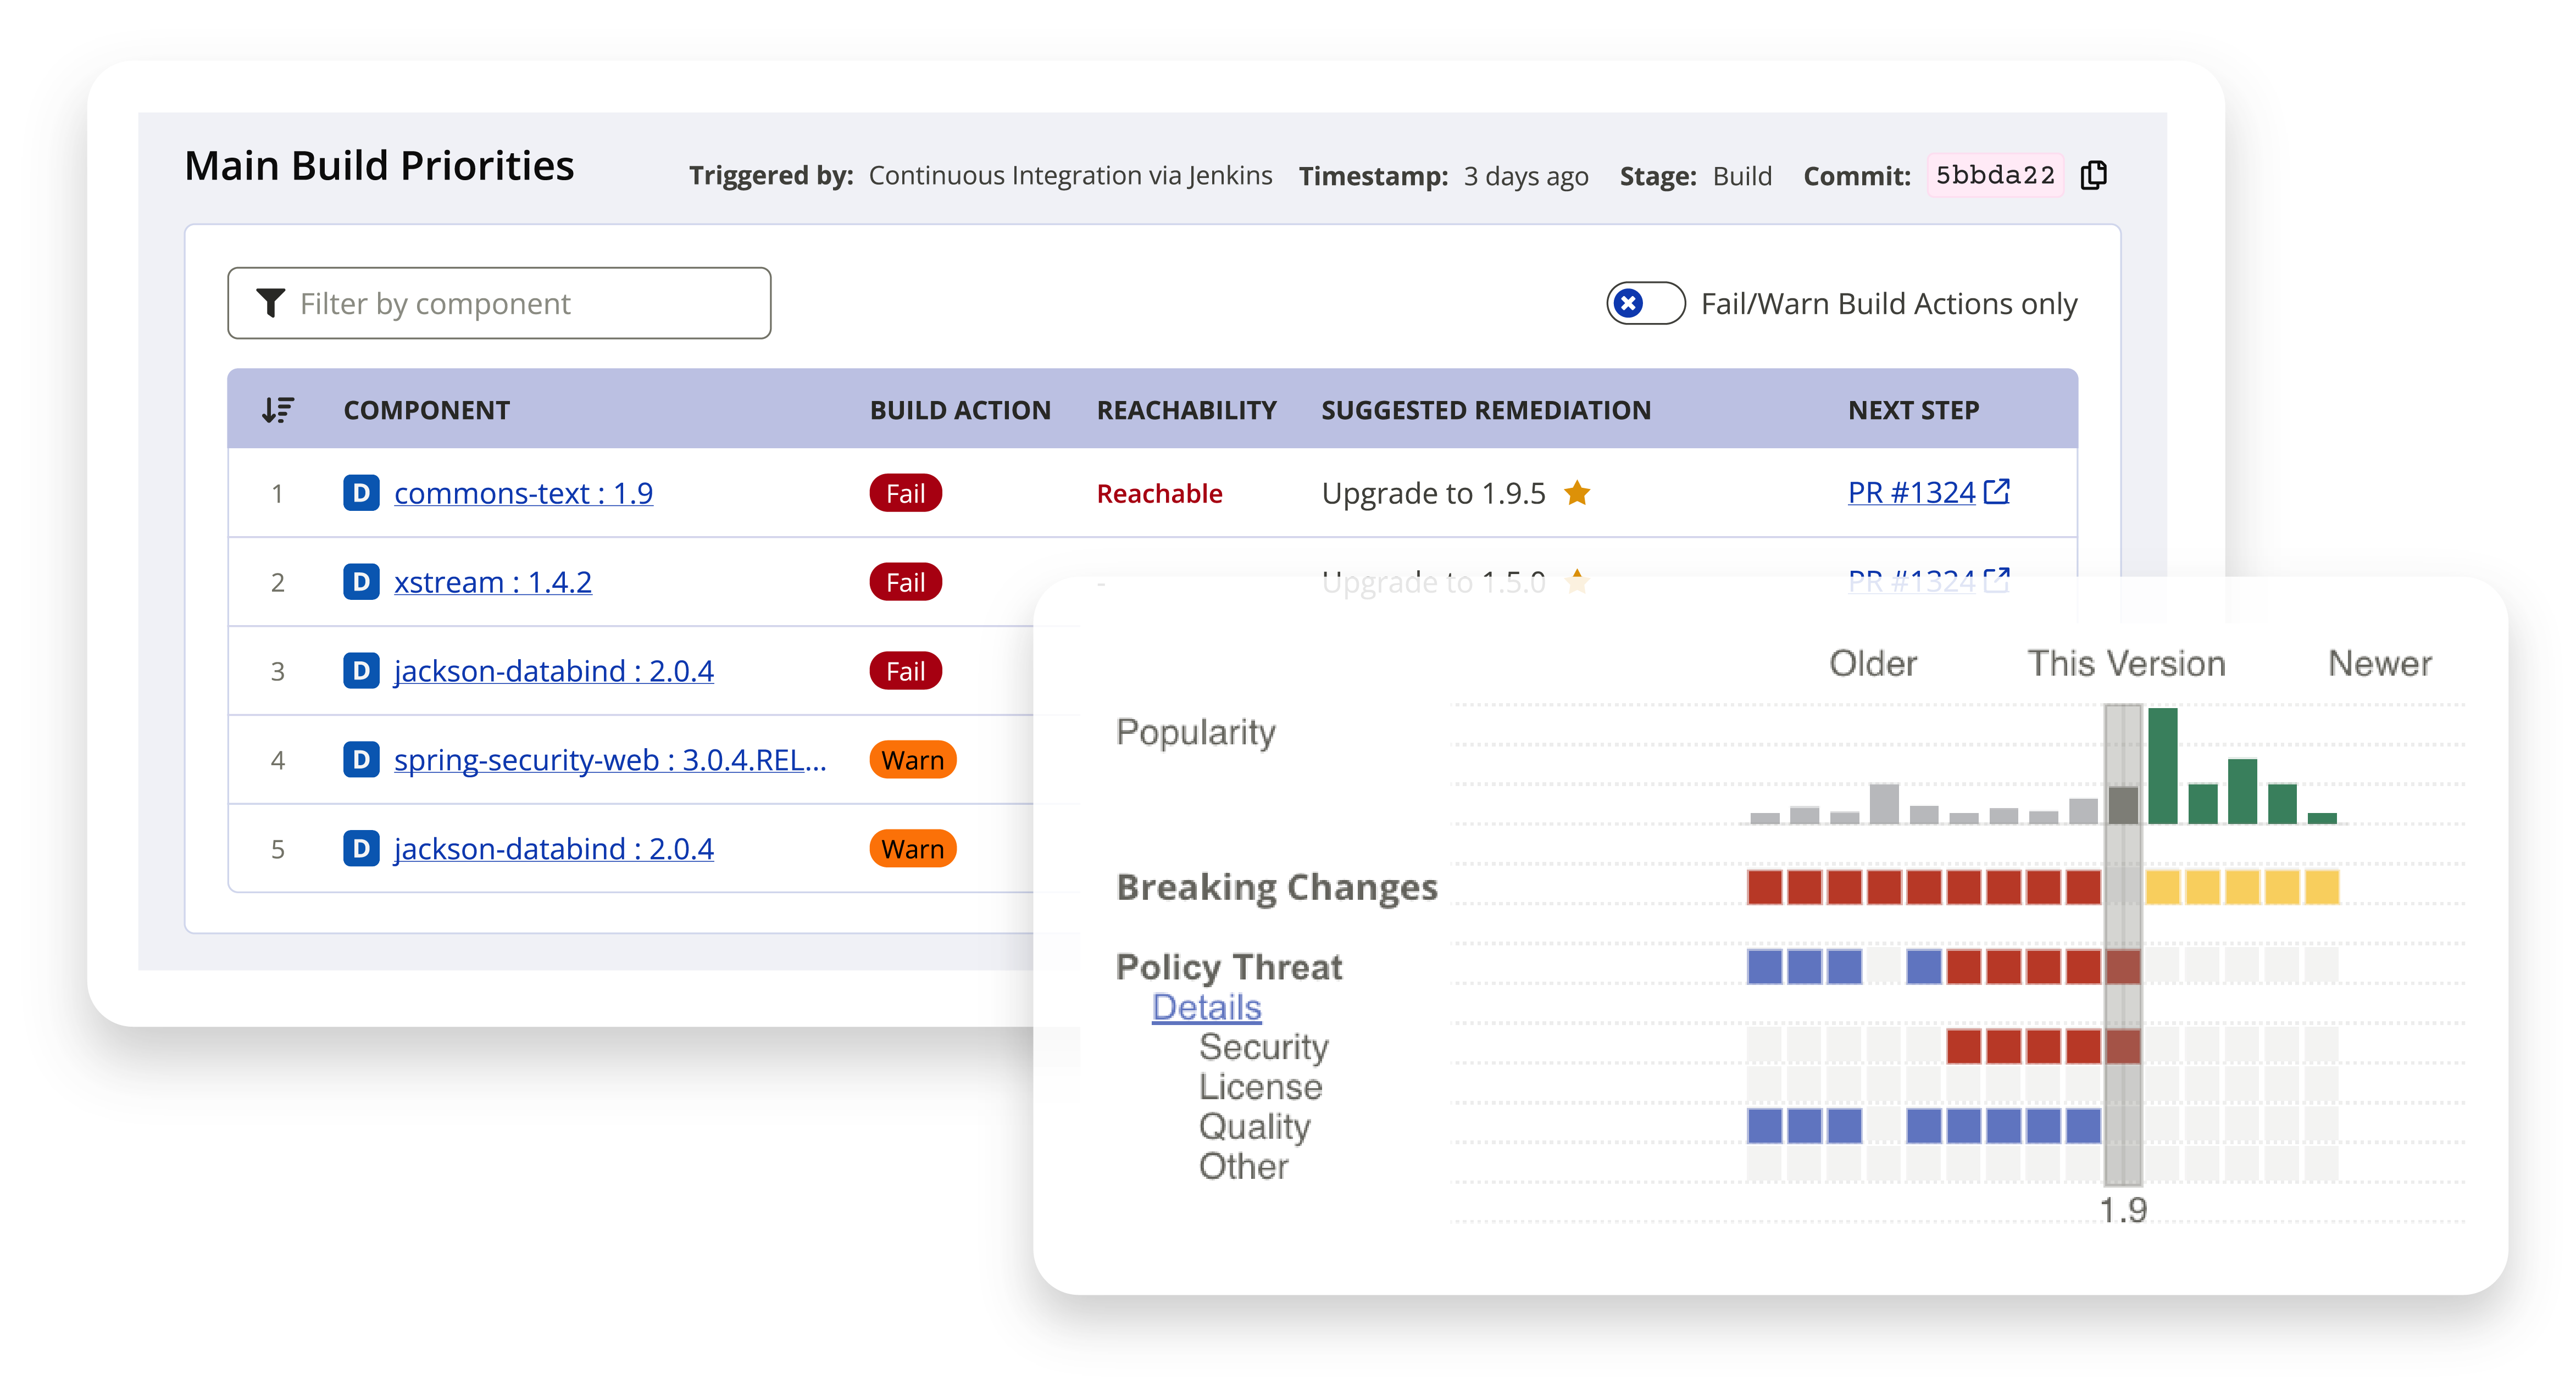Click the Fail badge on xstream row
Screen dimensions: 2576x1392
[x=905, y=582]
